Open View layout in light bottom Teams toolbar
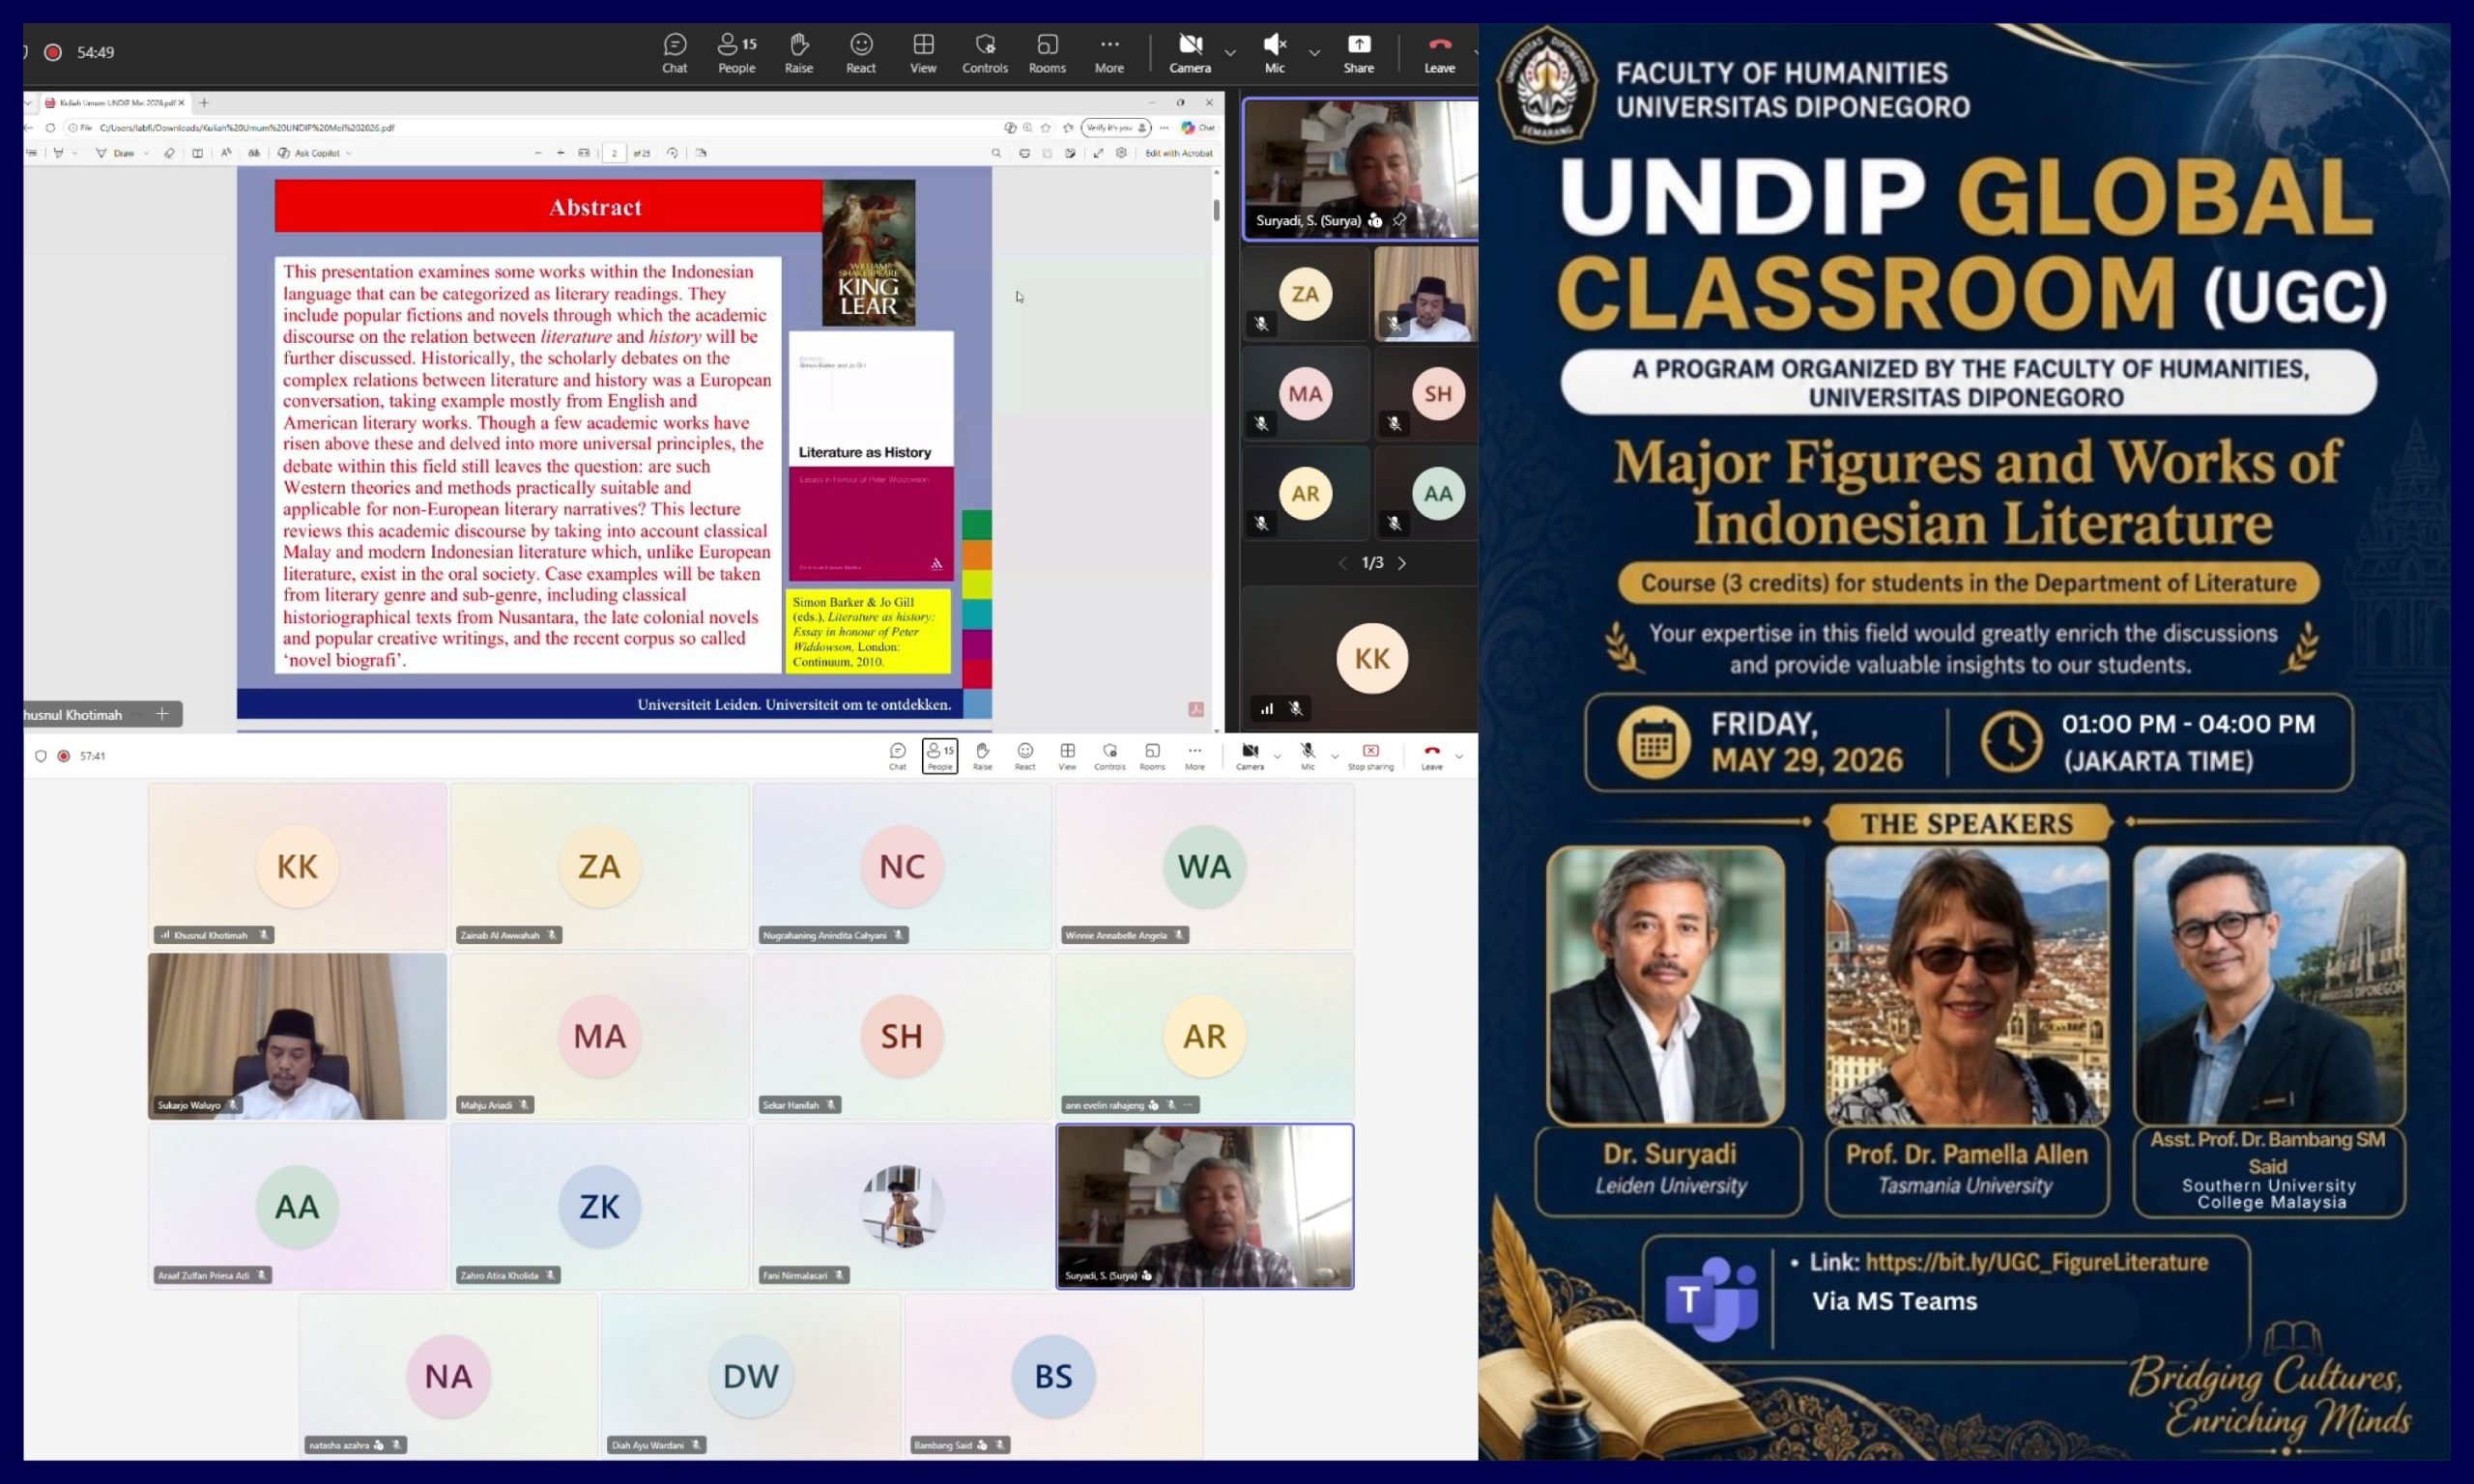This screenshot has width=2474, height=1484. (1067, 756)
